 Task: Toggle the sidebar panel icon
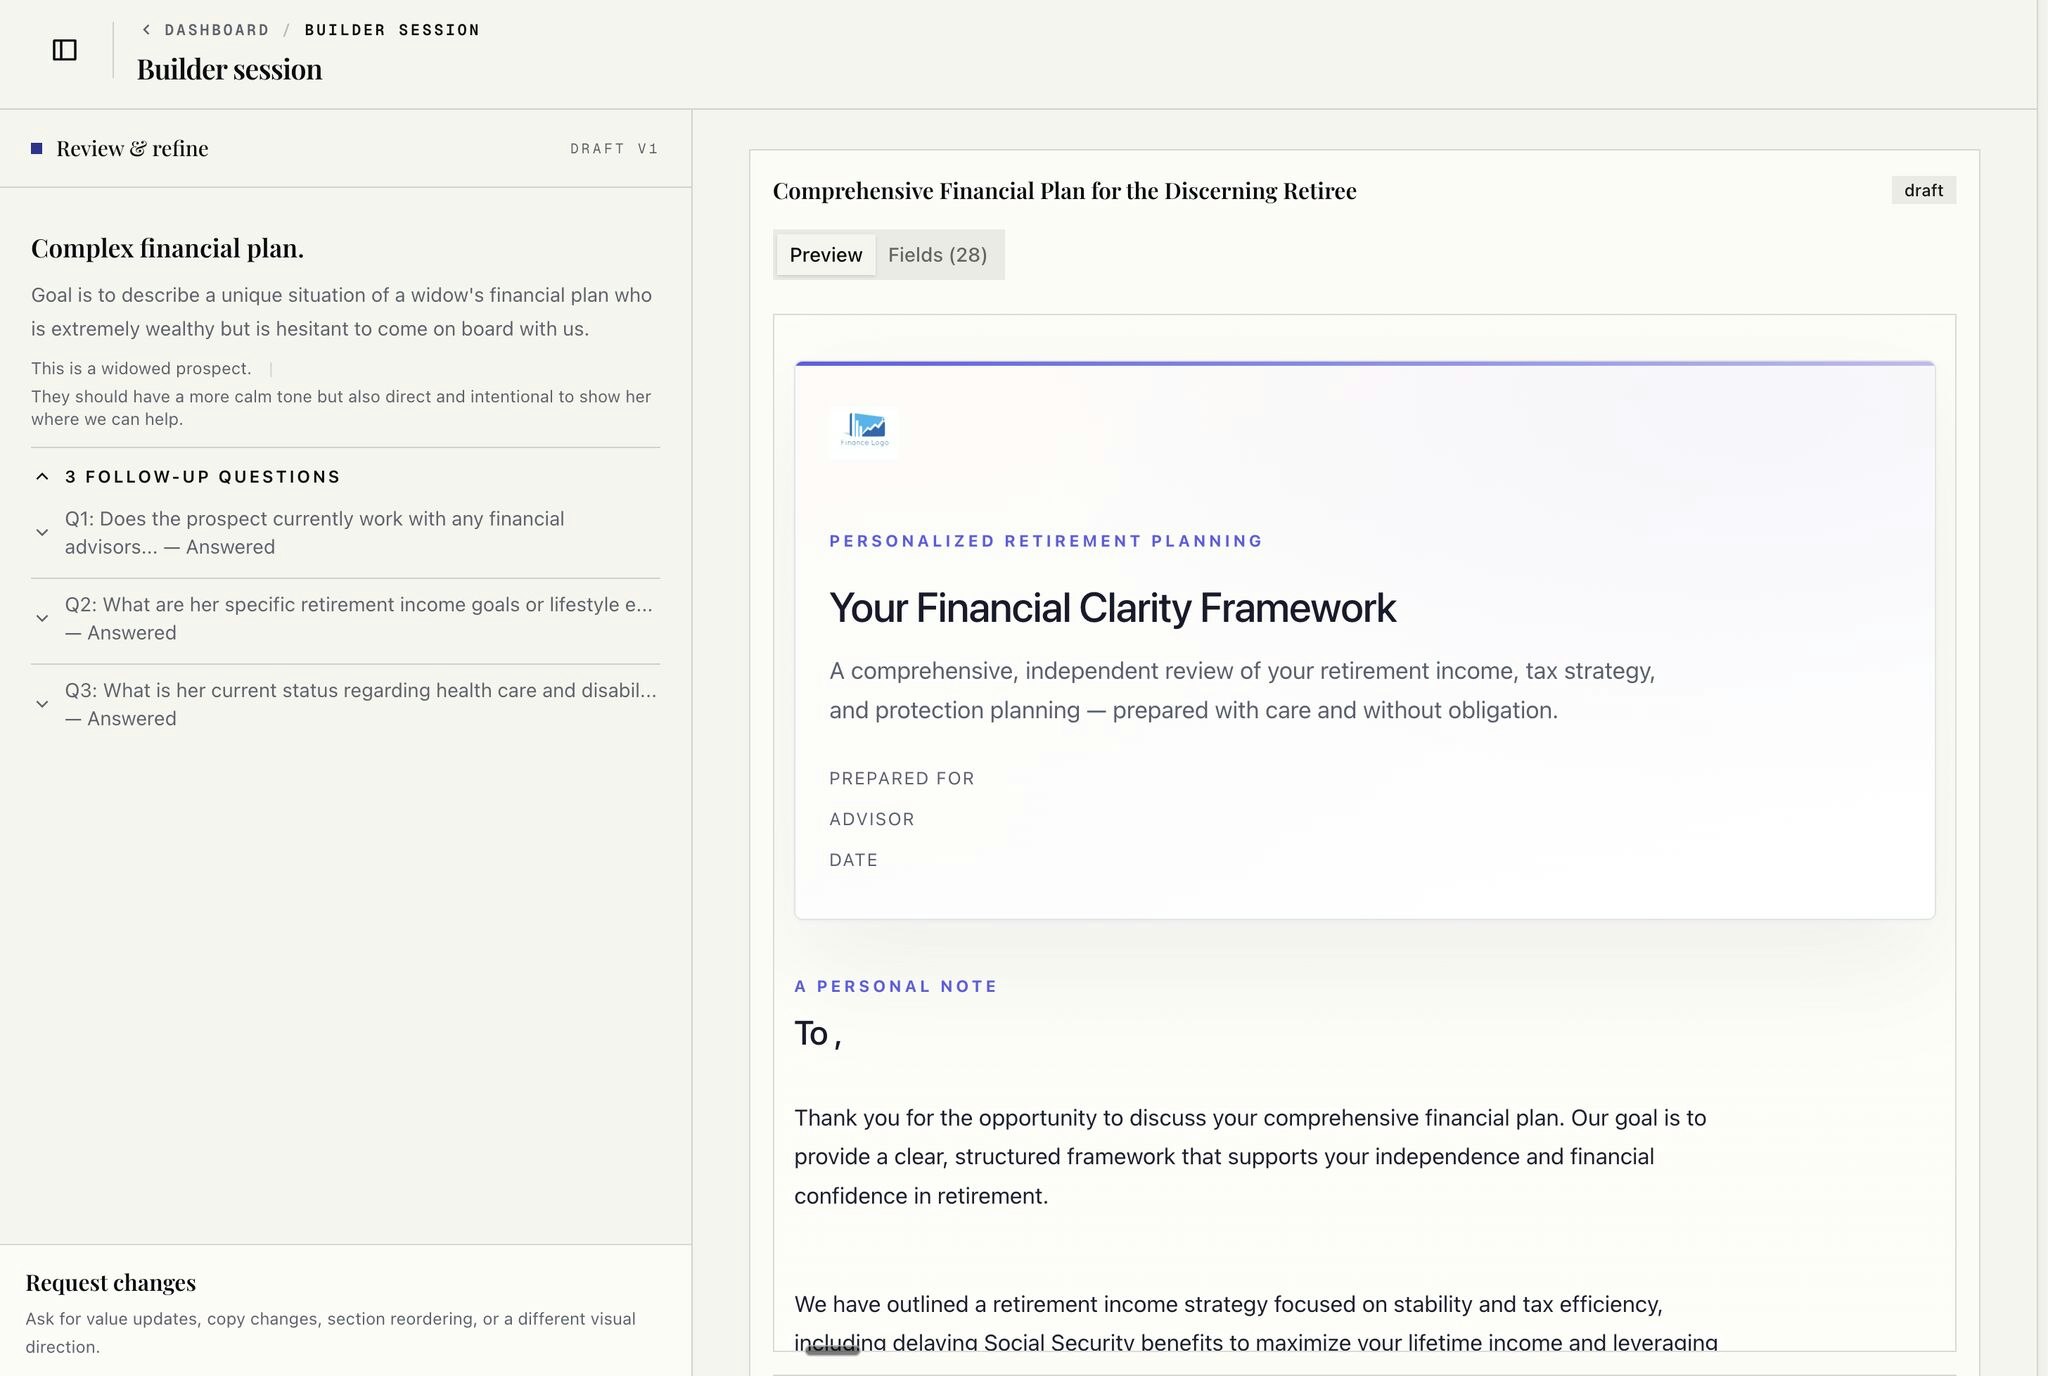click(64, 50)
